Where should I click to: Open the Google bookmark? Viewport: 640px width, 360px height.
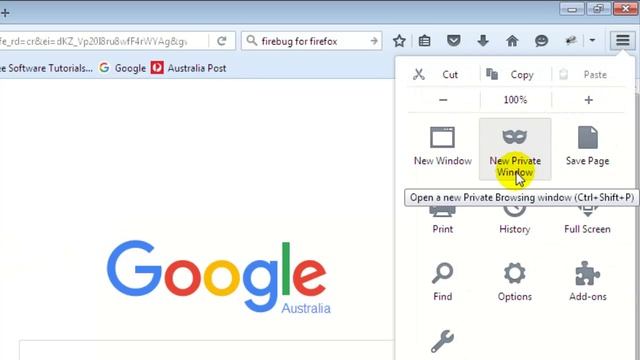pyautogui.click(x=122, y=68)
